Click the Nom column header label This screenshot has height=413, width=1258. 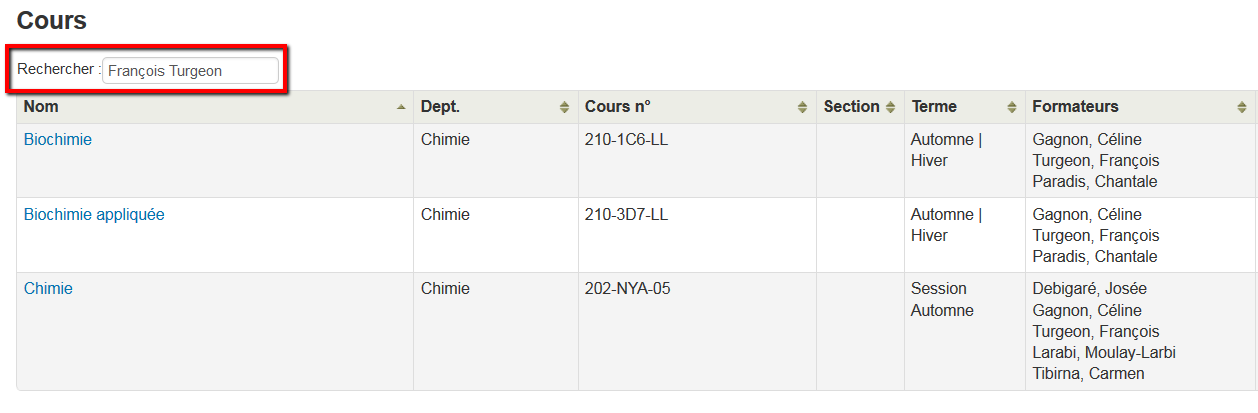click(41, 106)
